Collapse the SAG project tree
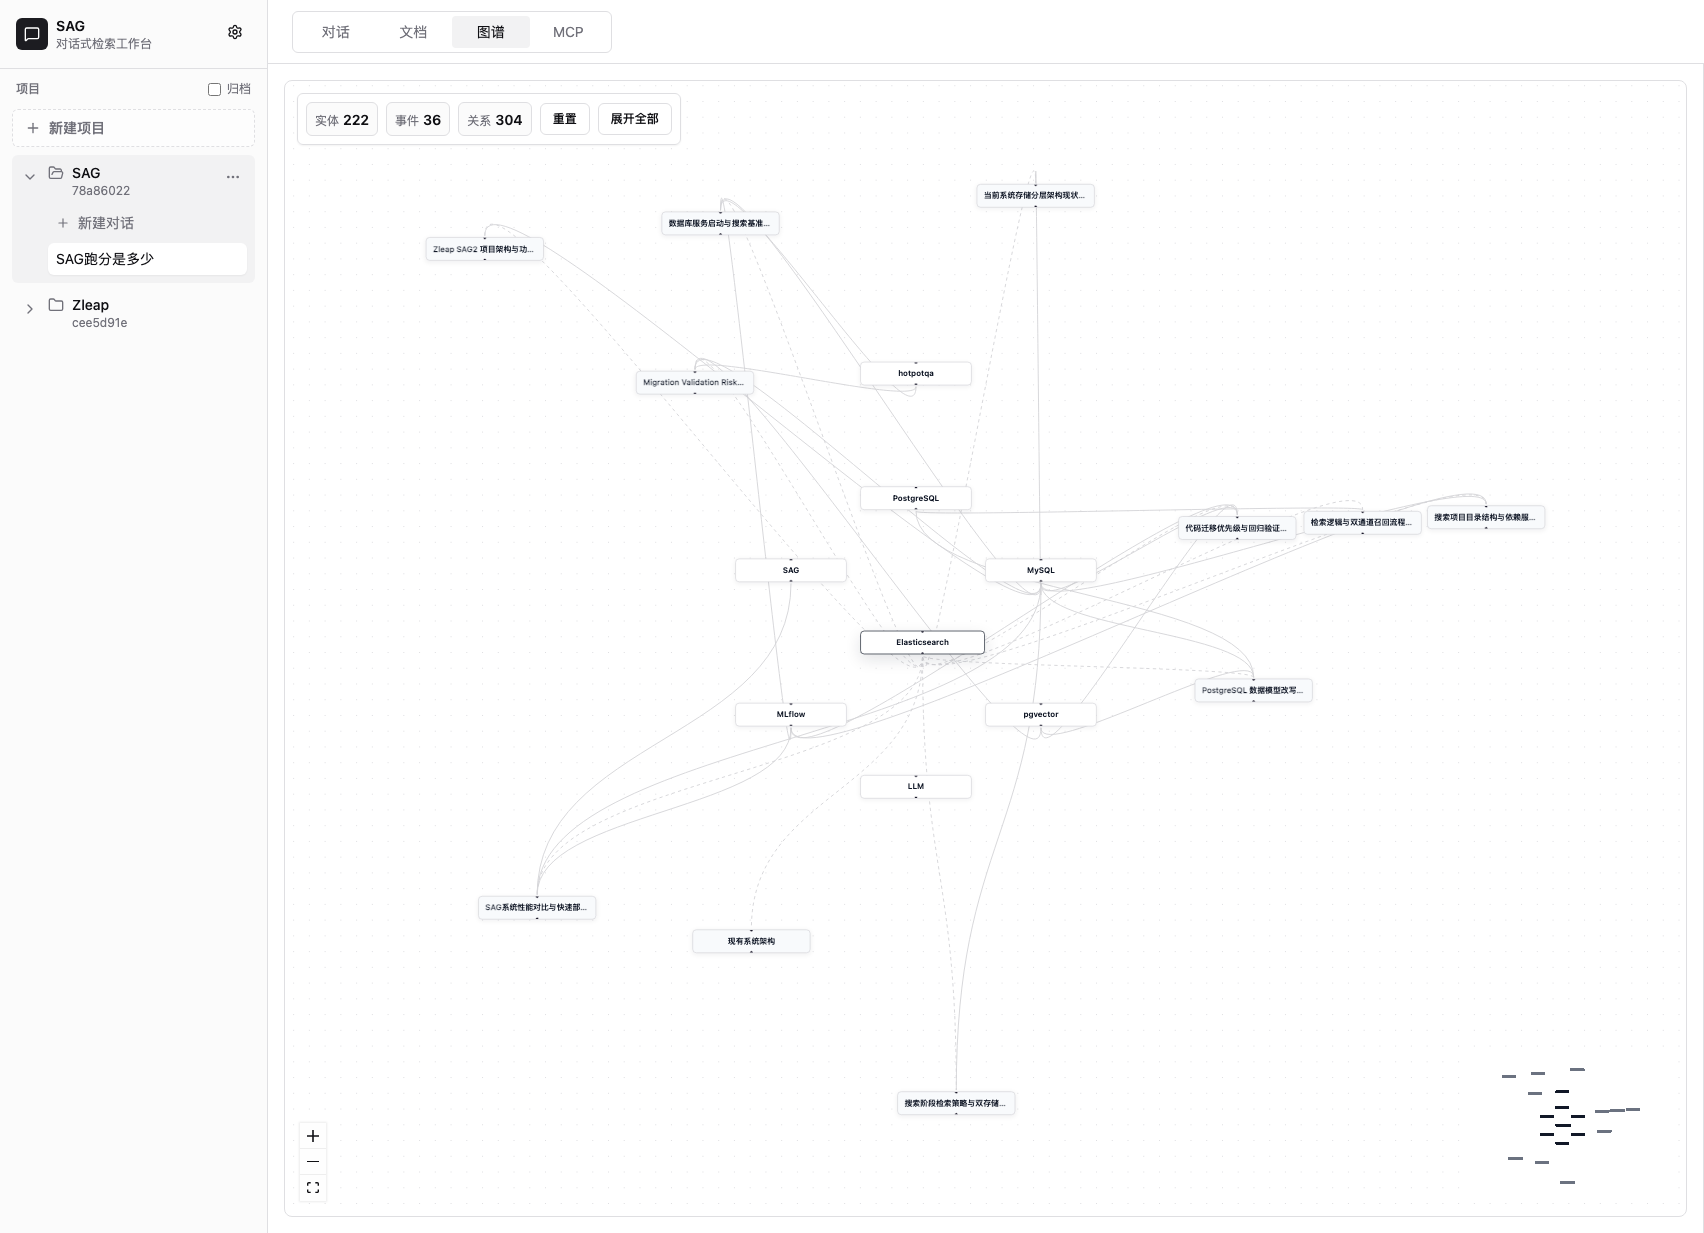Viewport: 1704px width, 1233px height. (x=30, y=177)
